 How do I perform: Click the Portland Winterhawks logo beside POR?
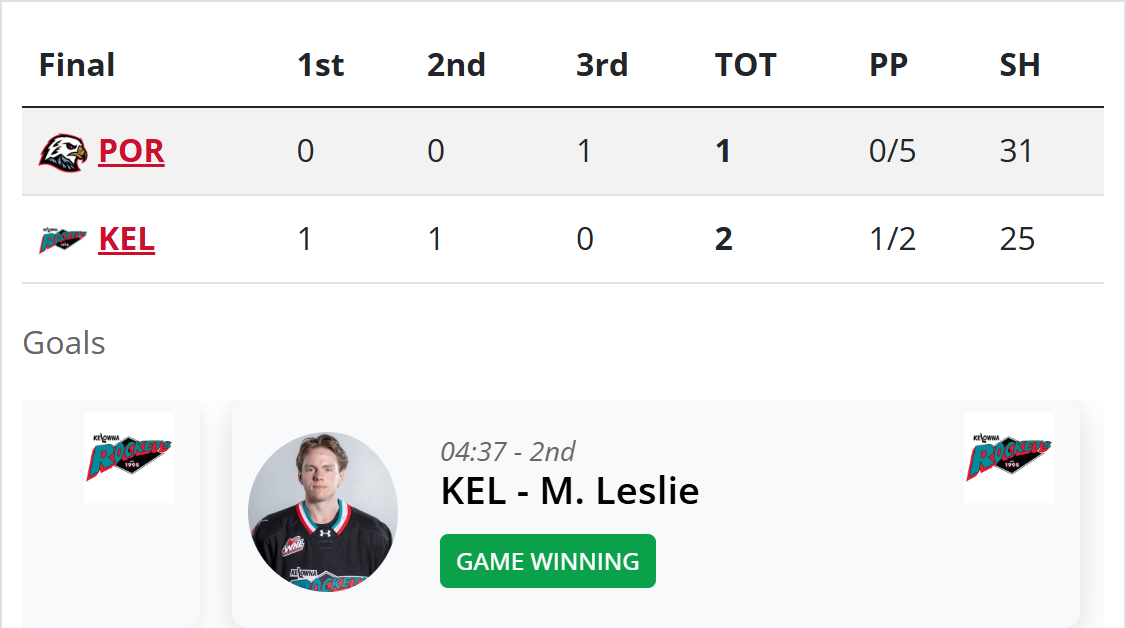(x=63, y=152)
